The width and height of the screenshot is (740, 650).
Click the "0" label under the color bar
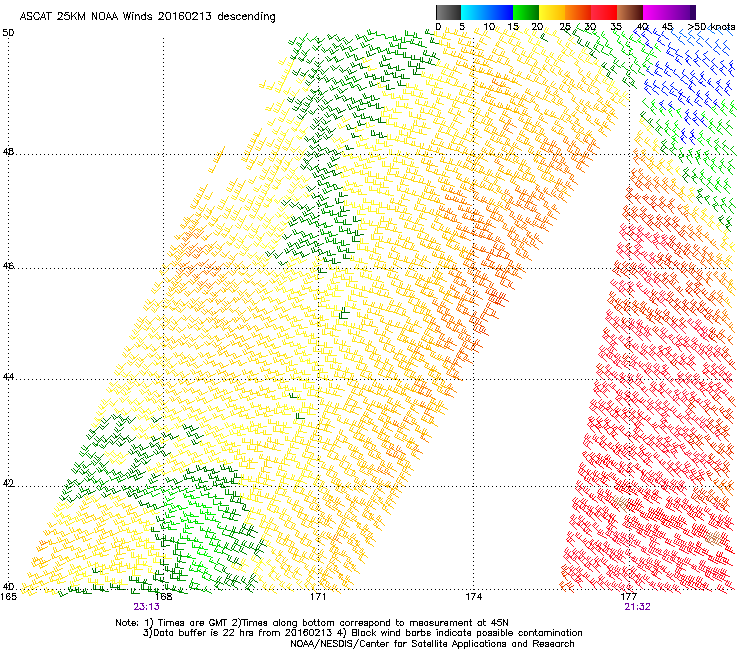click(x=438, y=27)
